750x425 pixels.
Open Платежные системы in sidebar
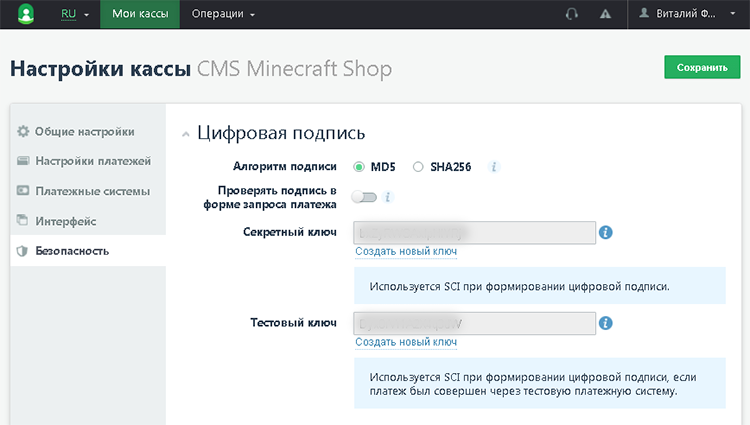click(92, 190)
